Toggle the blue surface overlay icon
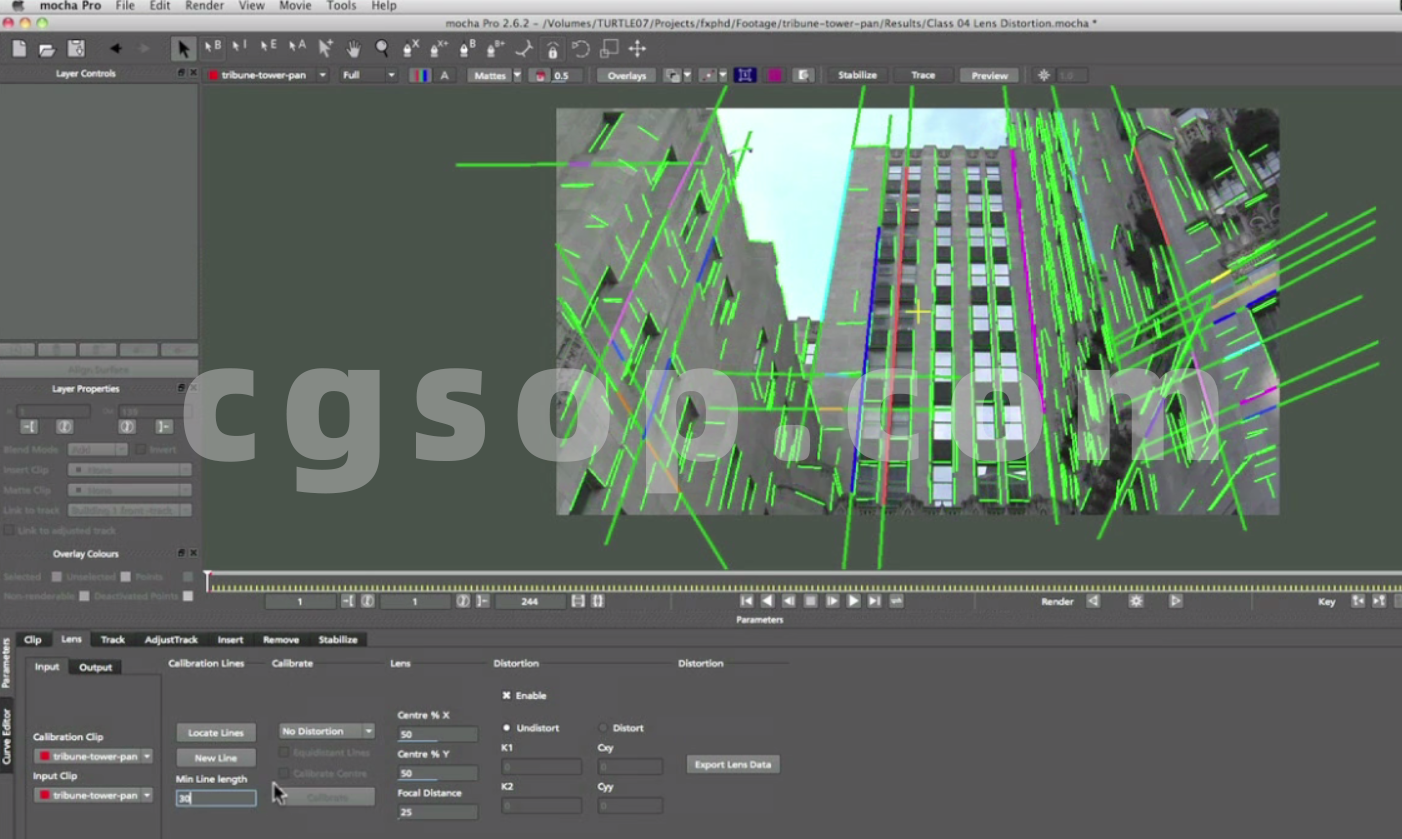Image resolution: width=1402 pixels, height=839 pixels. 744,75
